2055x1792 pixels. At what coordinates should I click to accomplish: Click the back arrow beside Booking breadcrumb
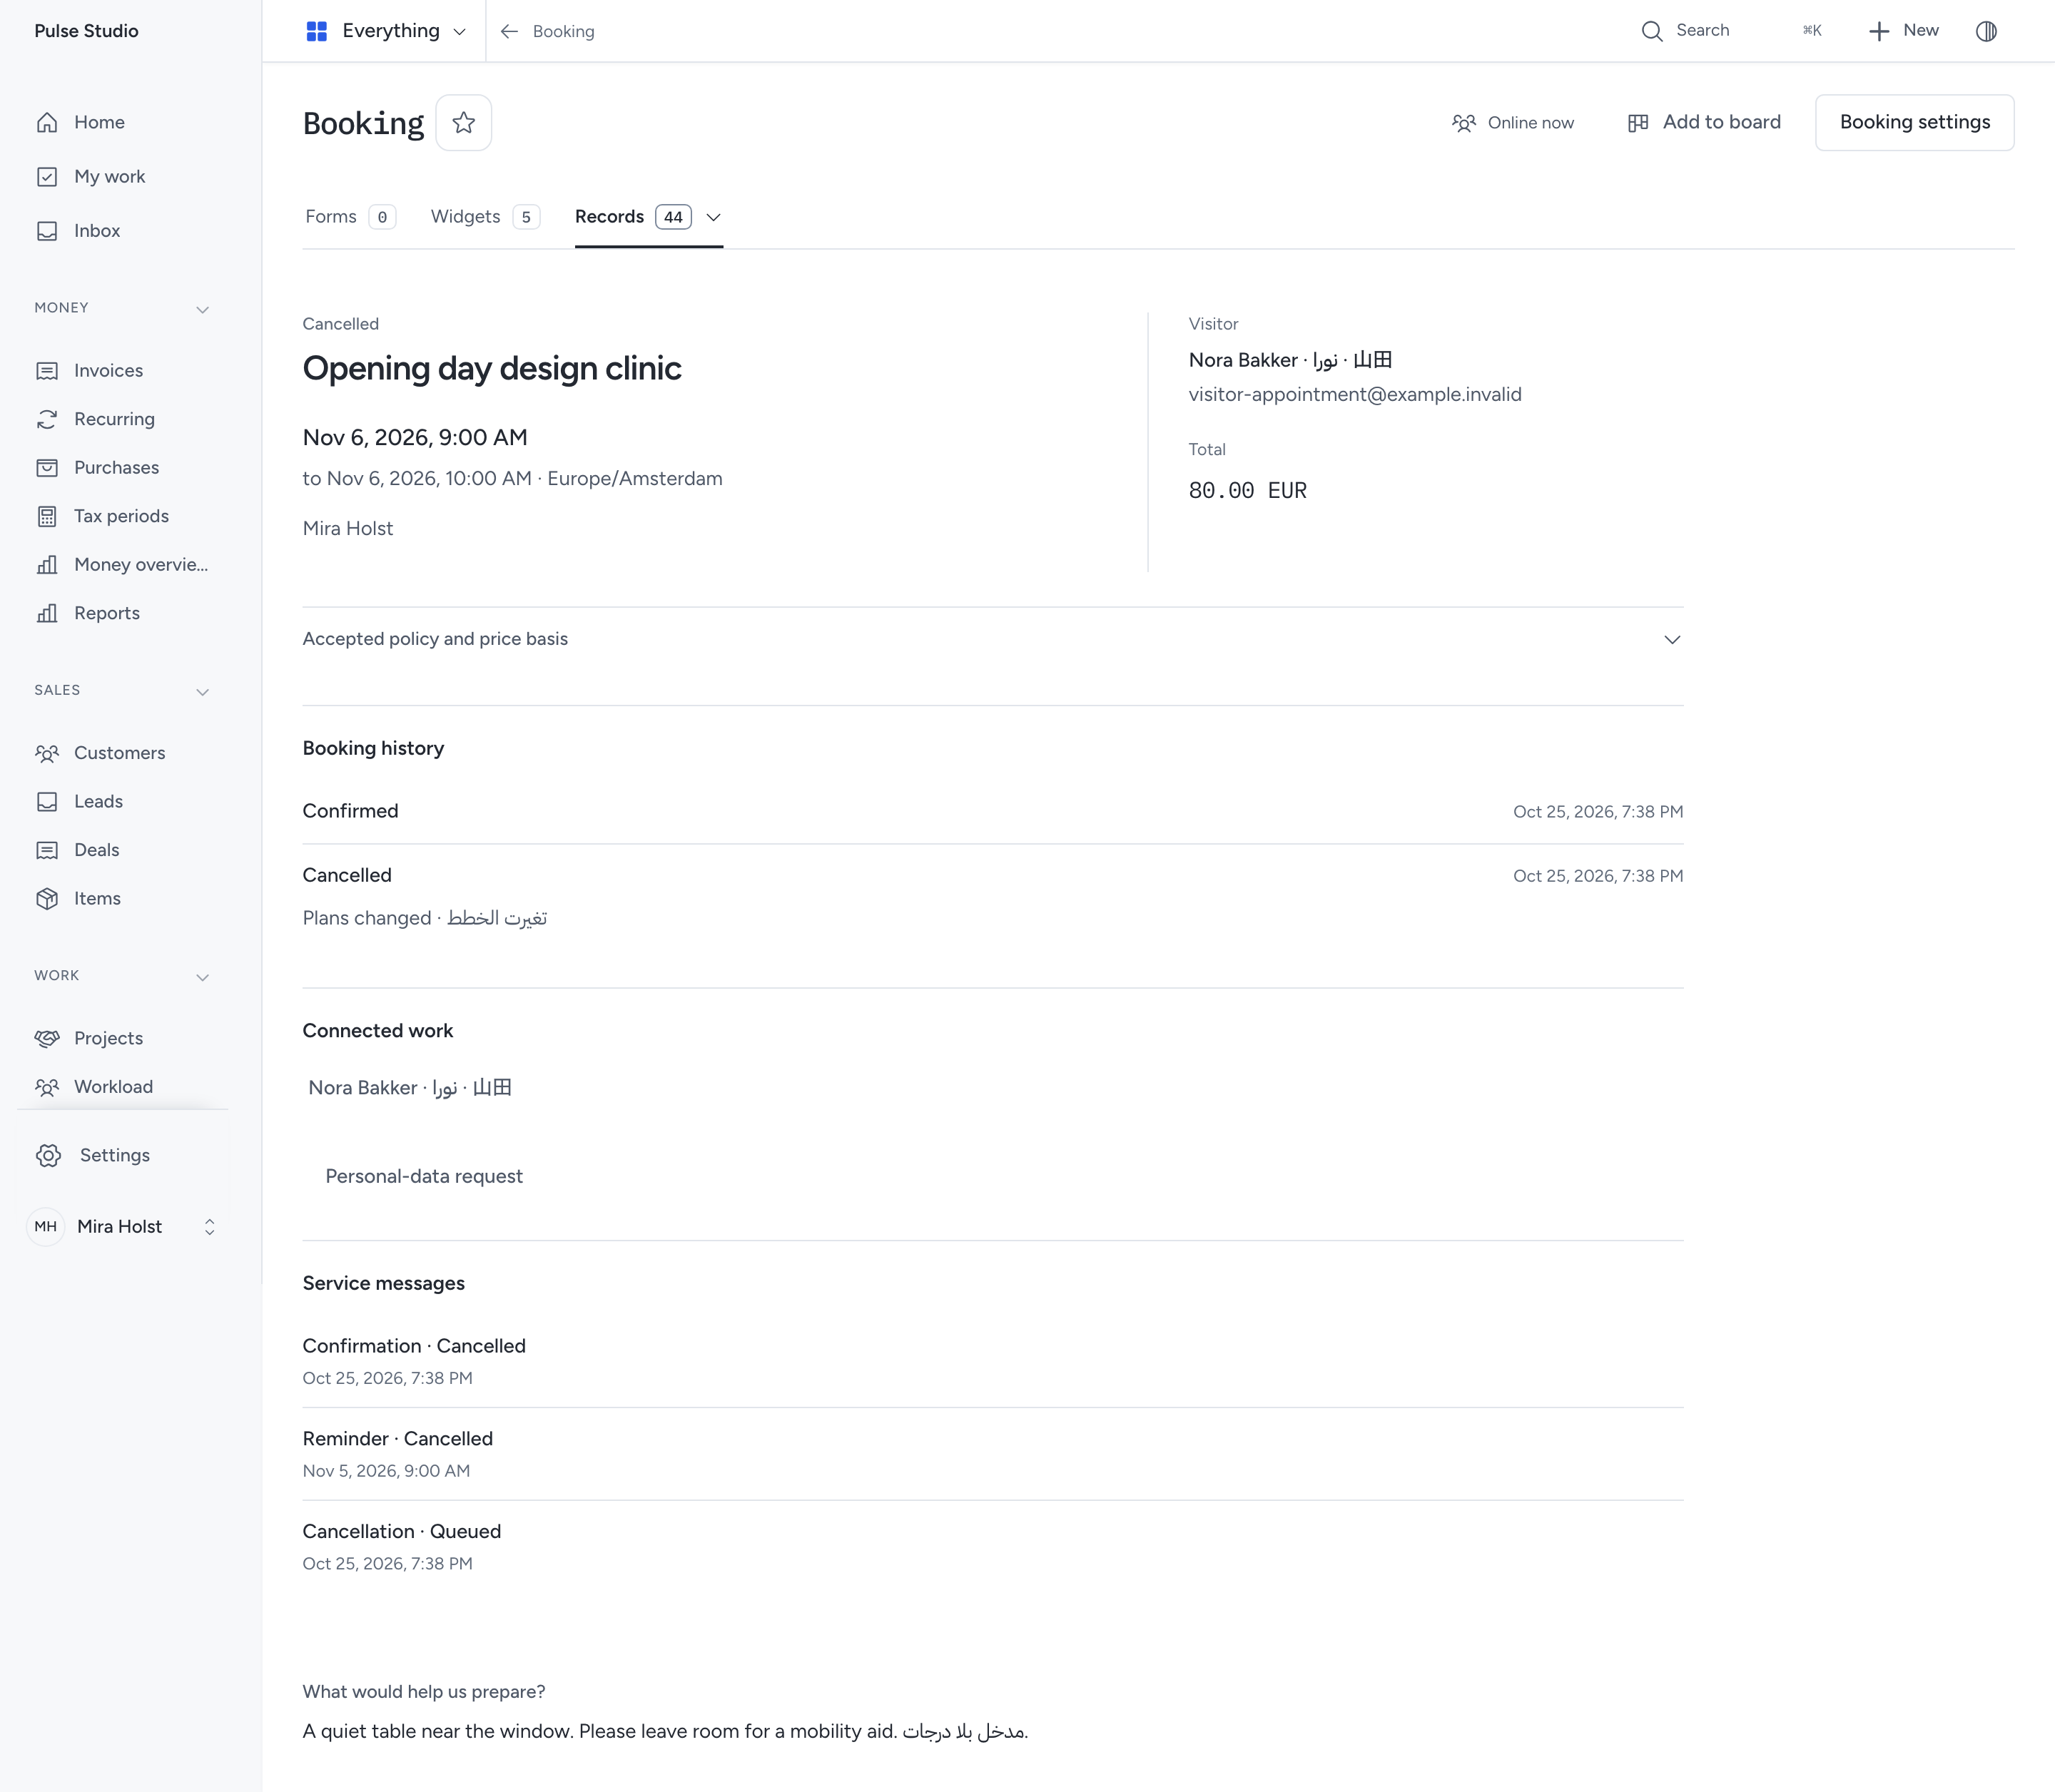click(509, 31)
